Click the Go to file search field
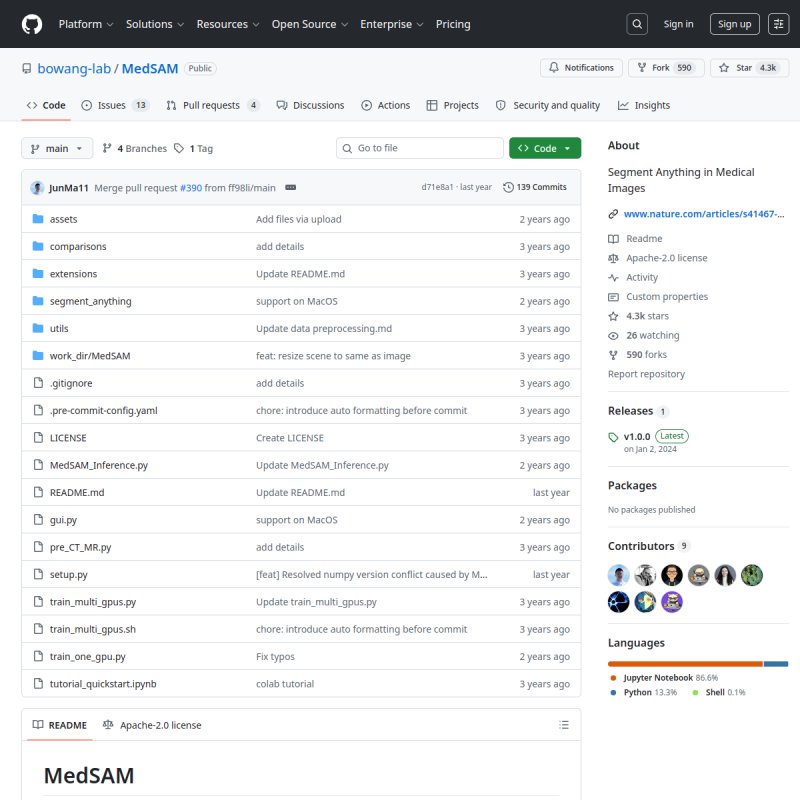 click(419, 148)
